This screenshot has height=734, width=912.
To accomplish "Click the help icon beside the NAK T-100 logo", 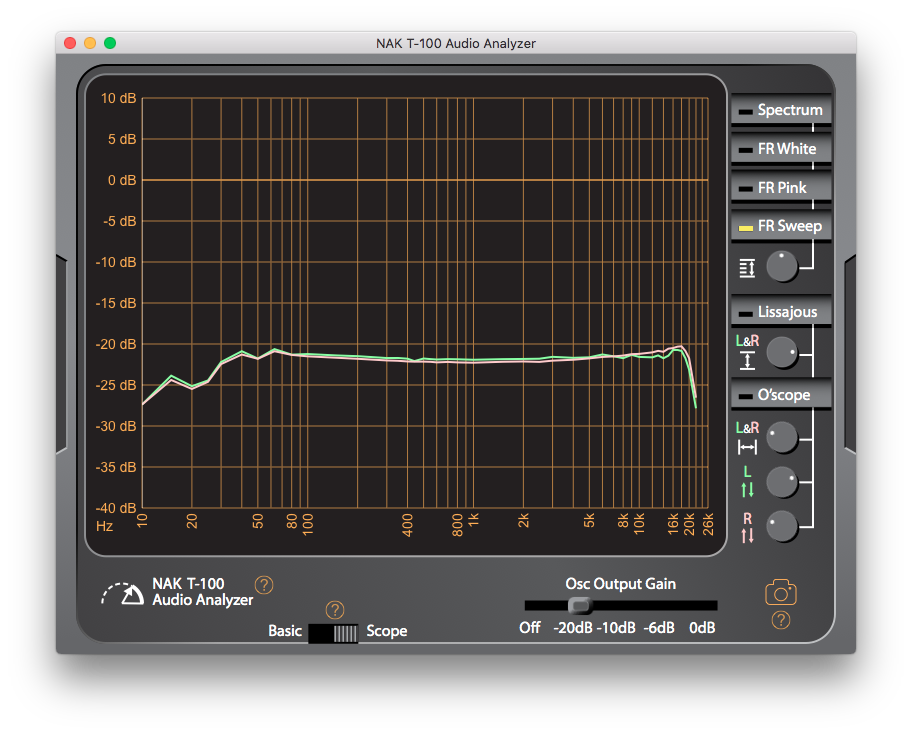I will pos(264,585).
